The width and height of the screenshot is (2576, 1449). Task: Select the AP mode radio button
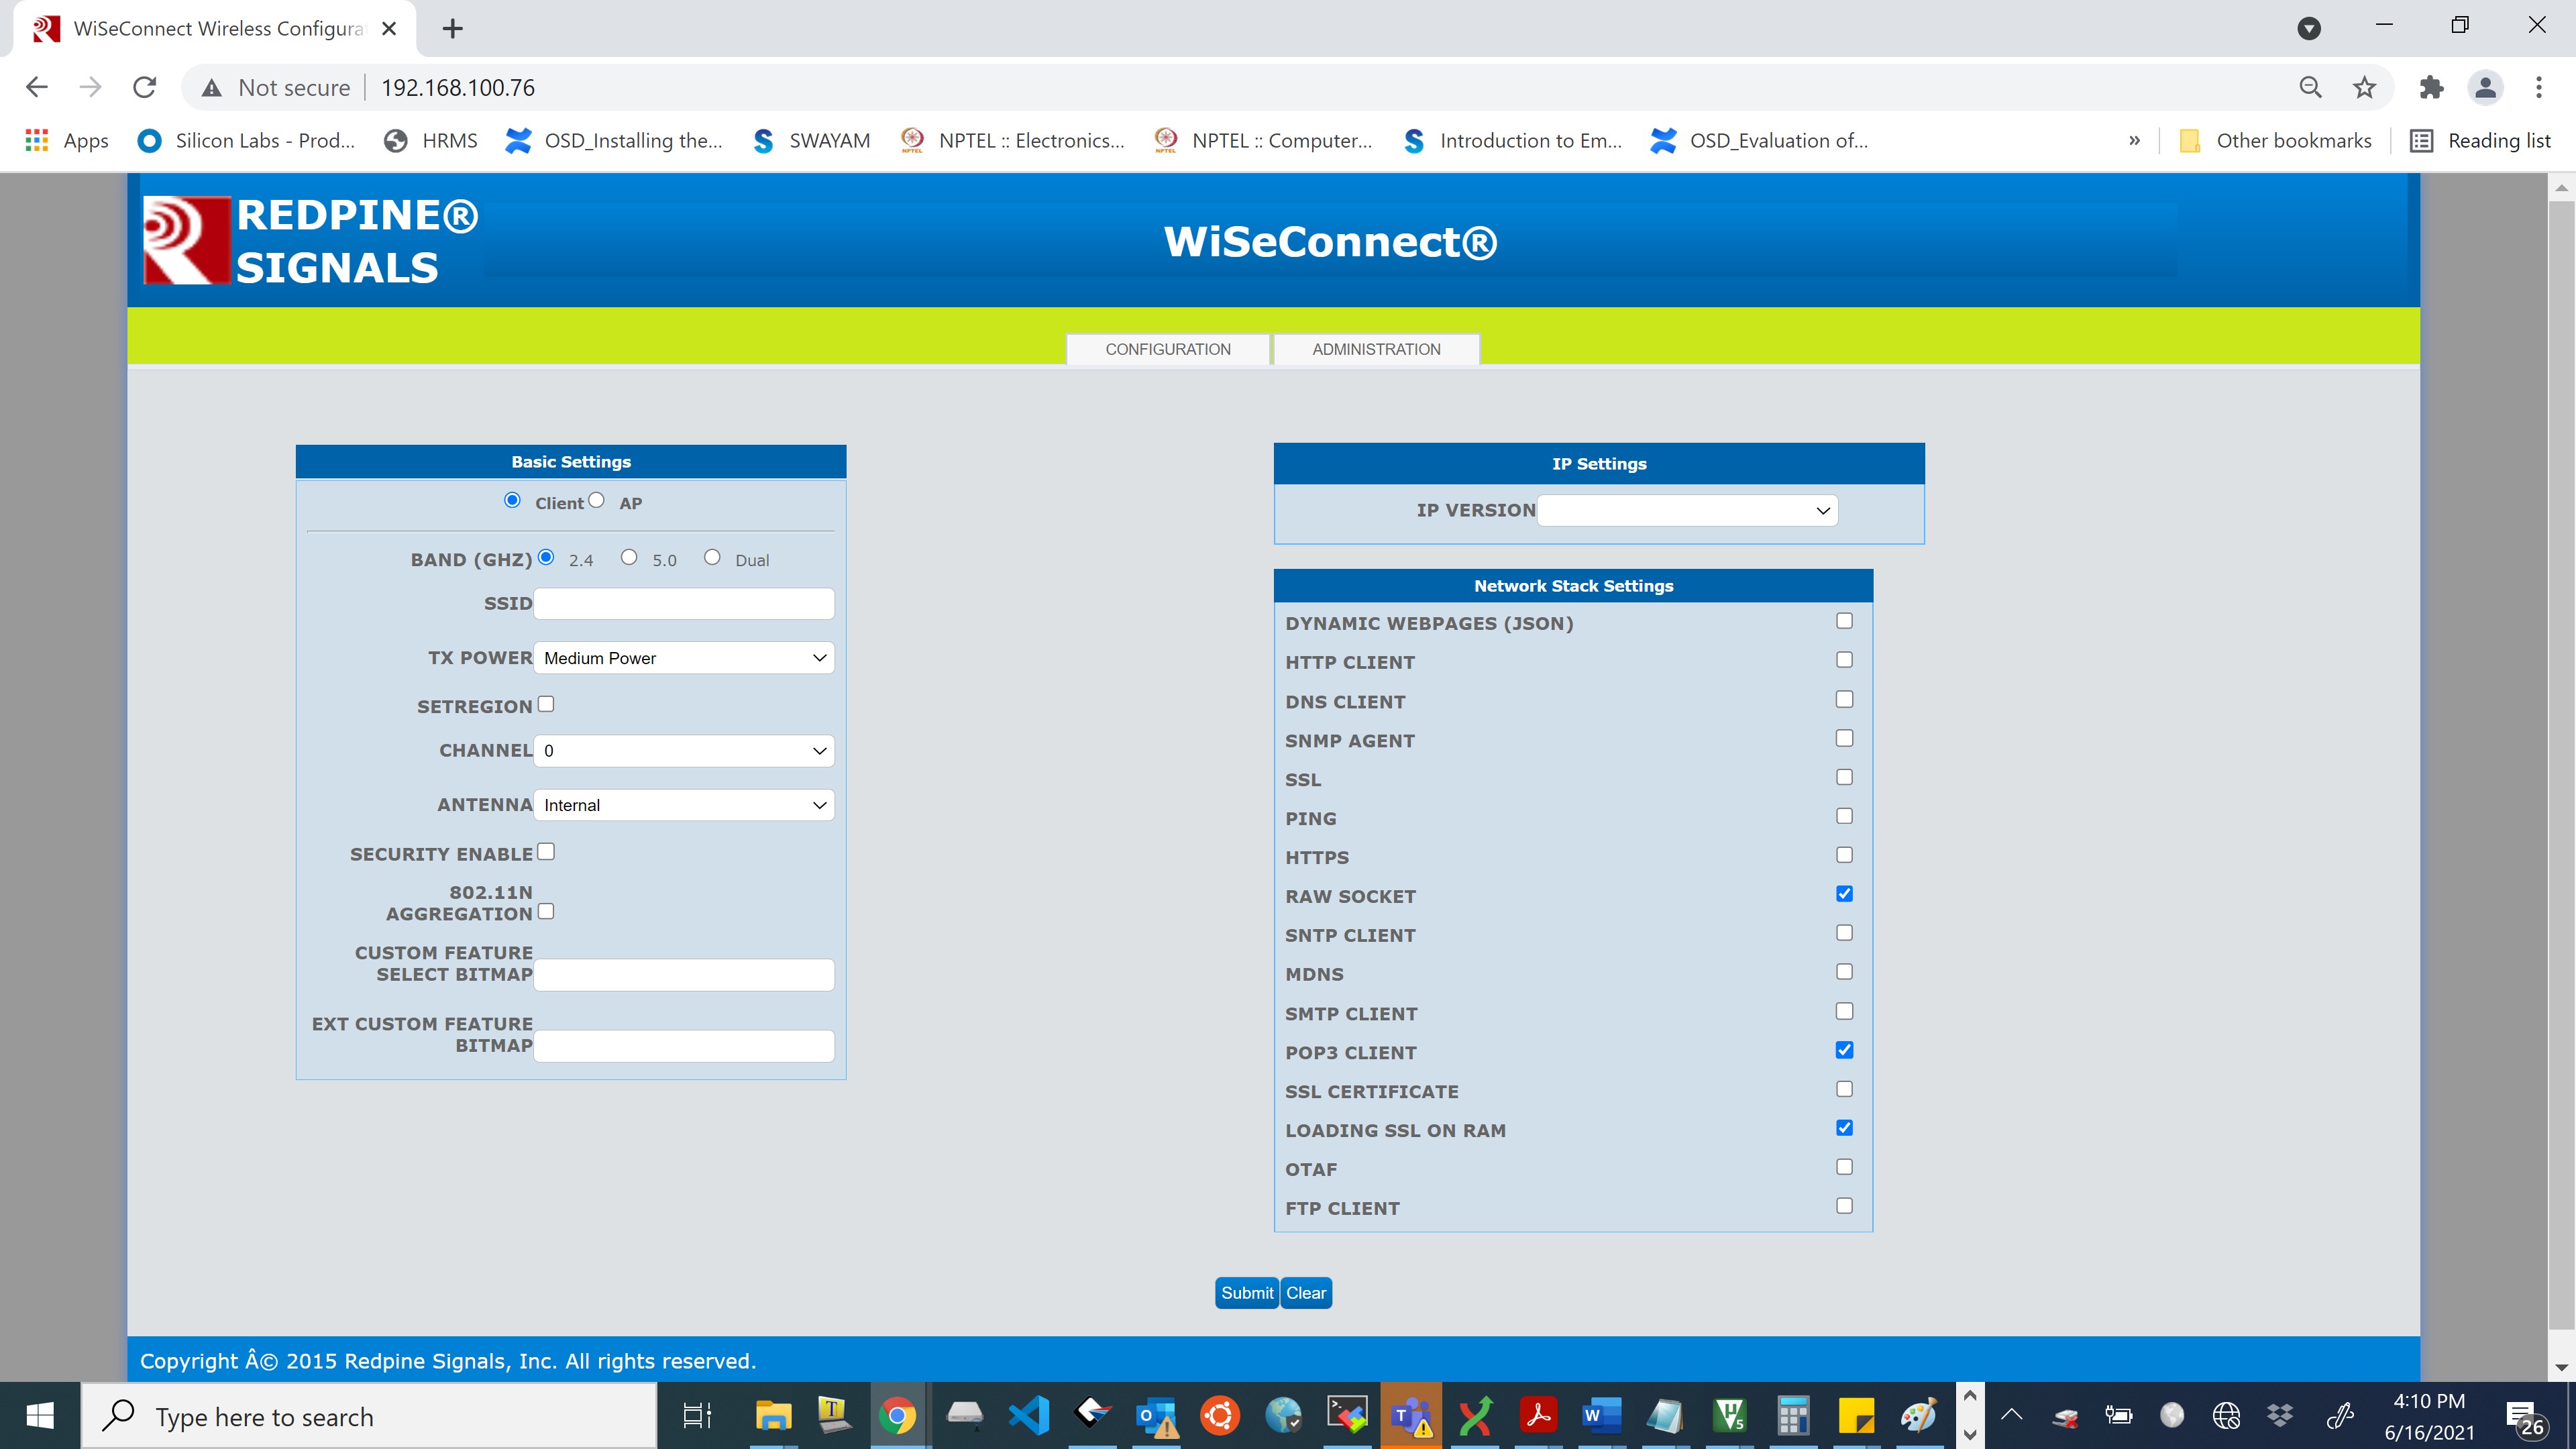point(597,500)
